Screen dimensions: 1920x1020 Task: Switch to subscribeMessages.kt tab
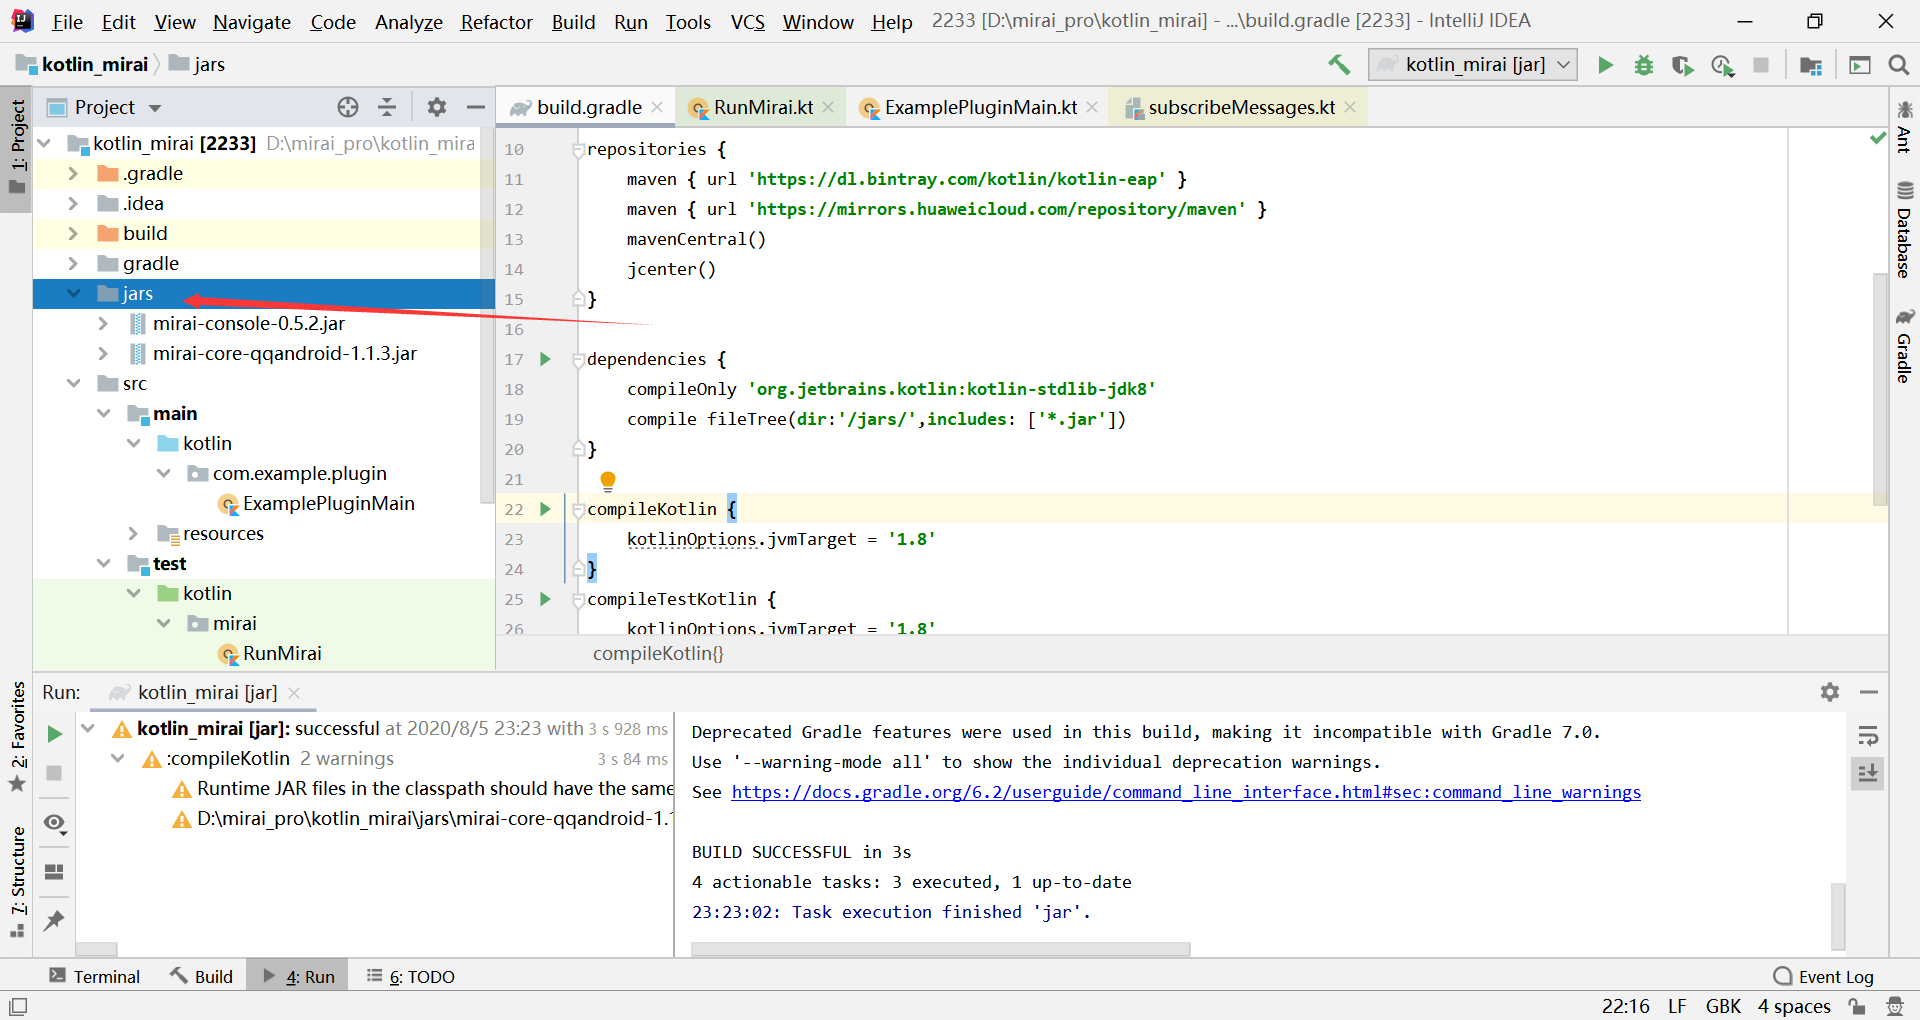pos(1239,107)
